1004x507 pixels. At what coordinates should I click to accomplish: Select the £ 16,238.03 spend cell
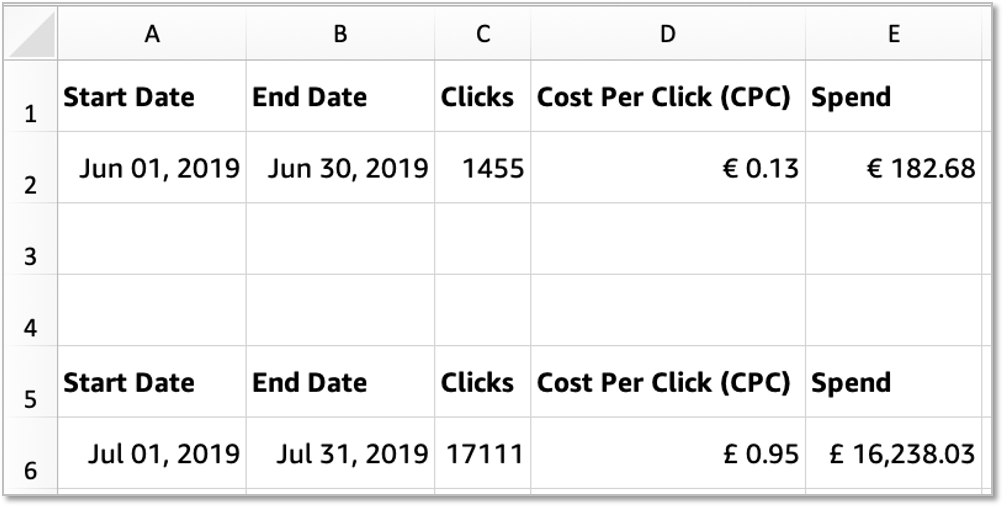[894, 454]
